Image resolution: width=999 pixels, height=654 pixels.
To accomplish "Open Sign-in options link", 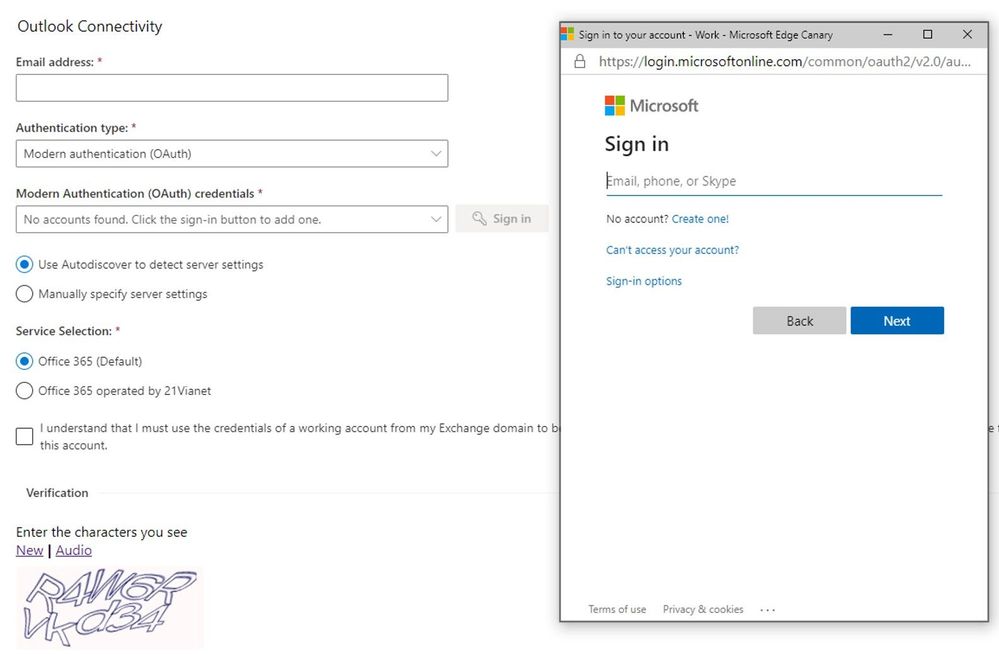I will tap(643, 281).
